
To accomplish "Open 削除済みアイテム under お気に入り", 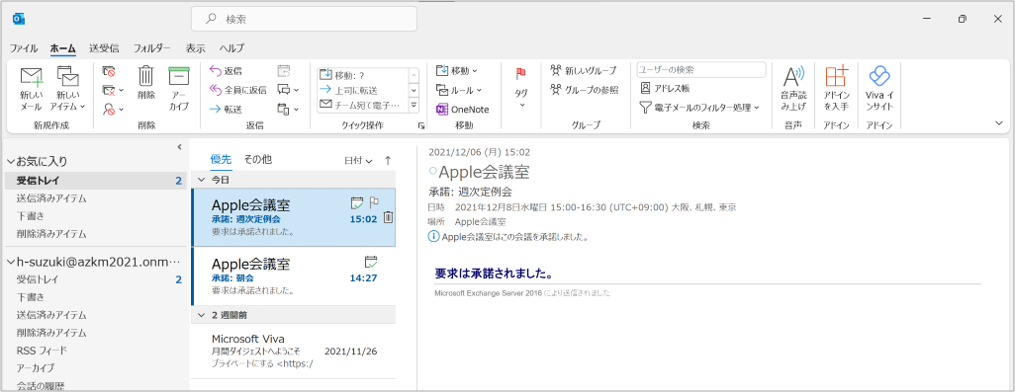I will (x=95, y=233).
